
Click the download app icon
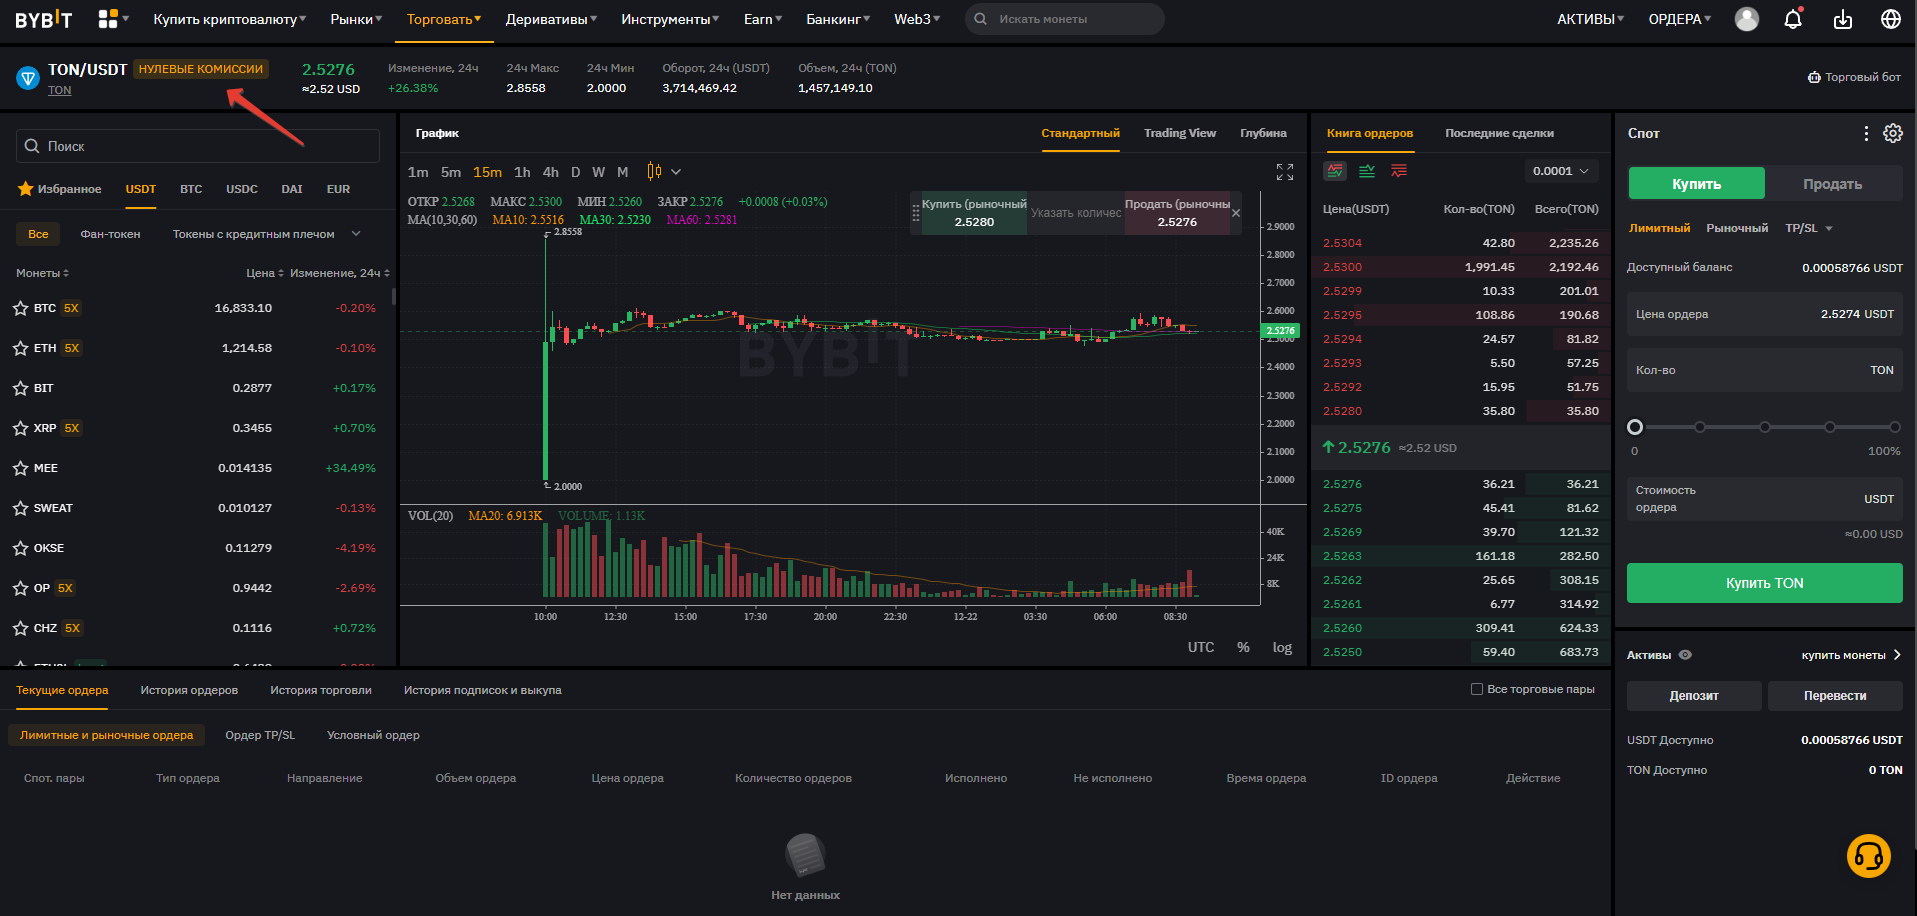point(1843,19)
